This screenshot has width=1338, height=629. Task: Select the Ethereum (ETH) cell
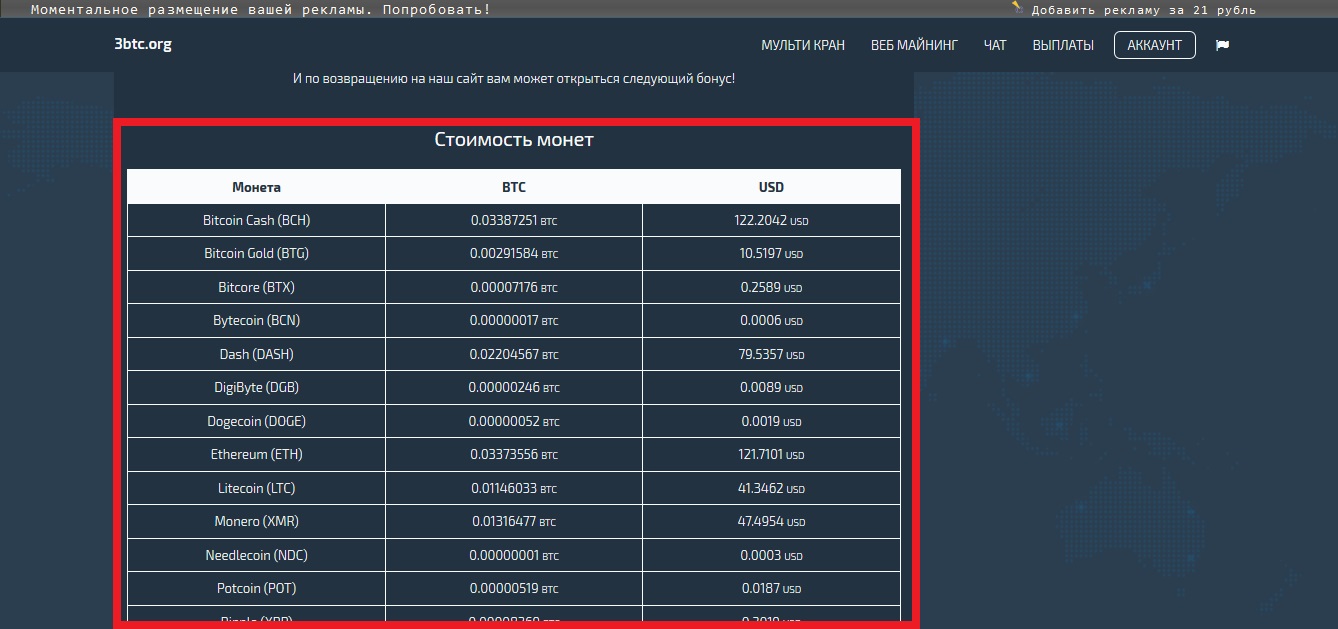[x=256, y=455]
